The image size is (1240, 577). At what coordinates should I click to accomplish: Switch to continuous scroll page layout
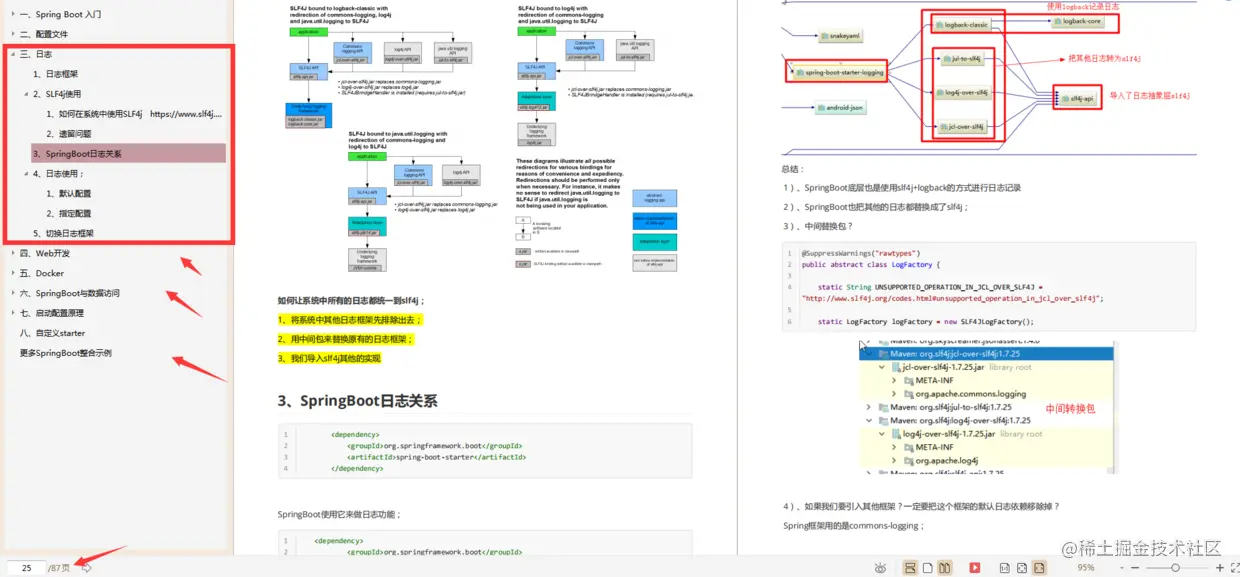(x=910, y=568)
